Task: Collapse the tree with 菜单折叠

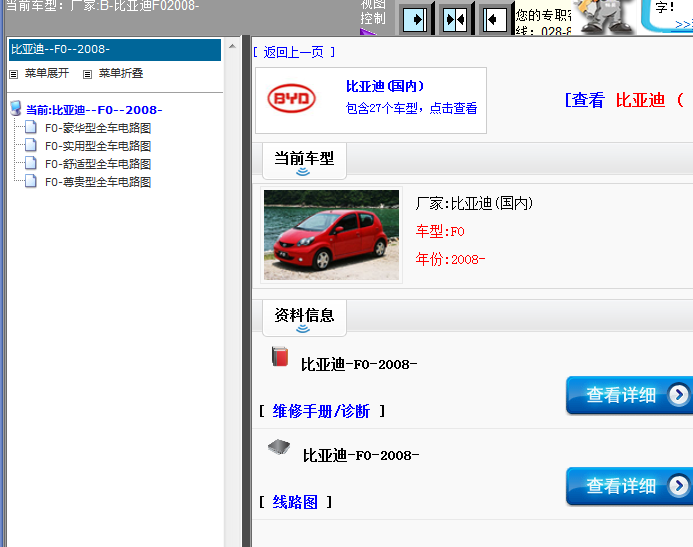Action: click(x=121, y=73)
